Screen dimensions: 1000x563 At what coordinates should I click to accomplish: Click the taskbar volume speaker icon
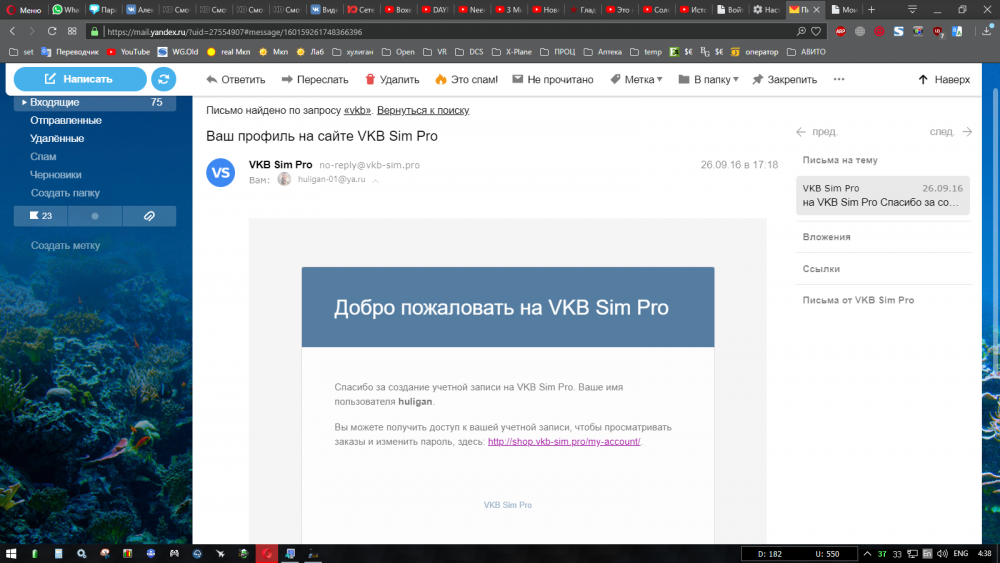942,553
